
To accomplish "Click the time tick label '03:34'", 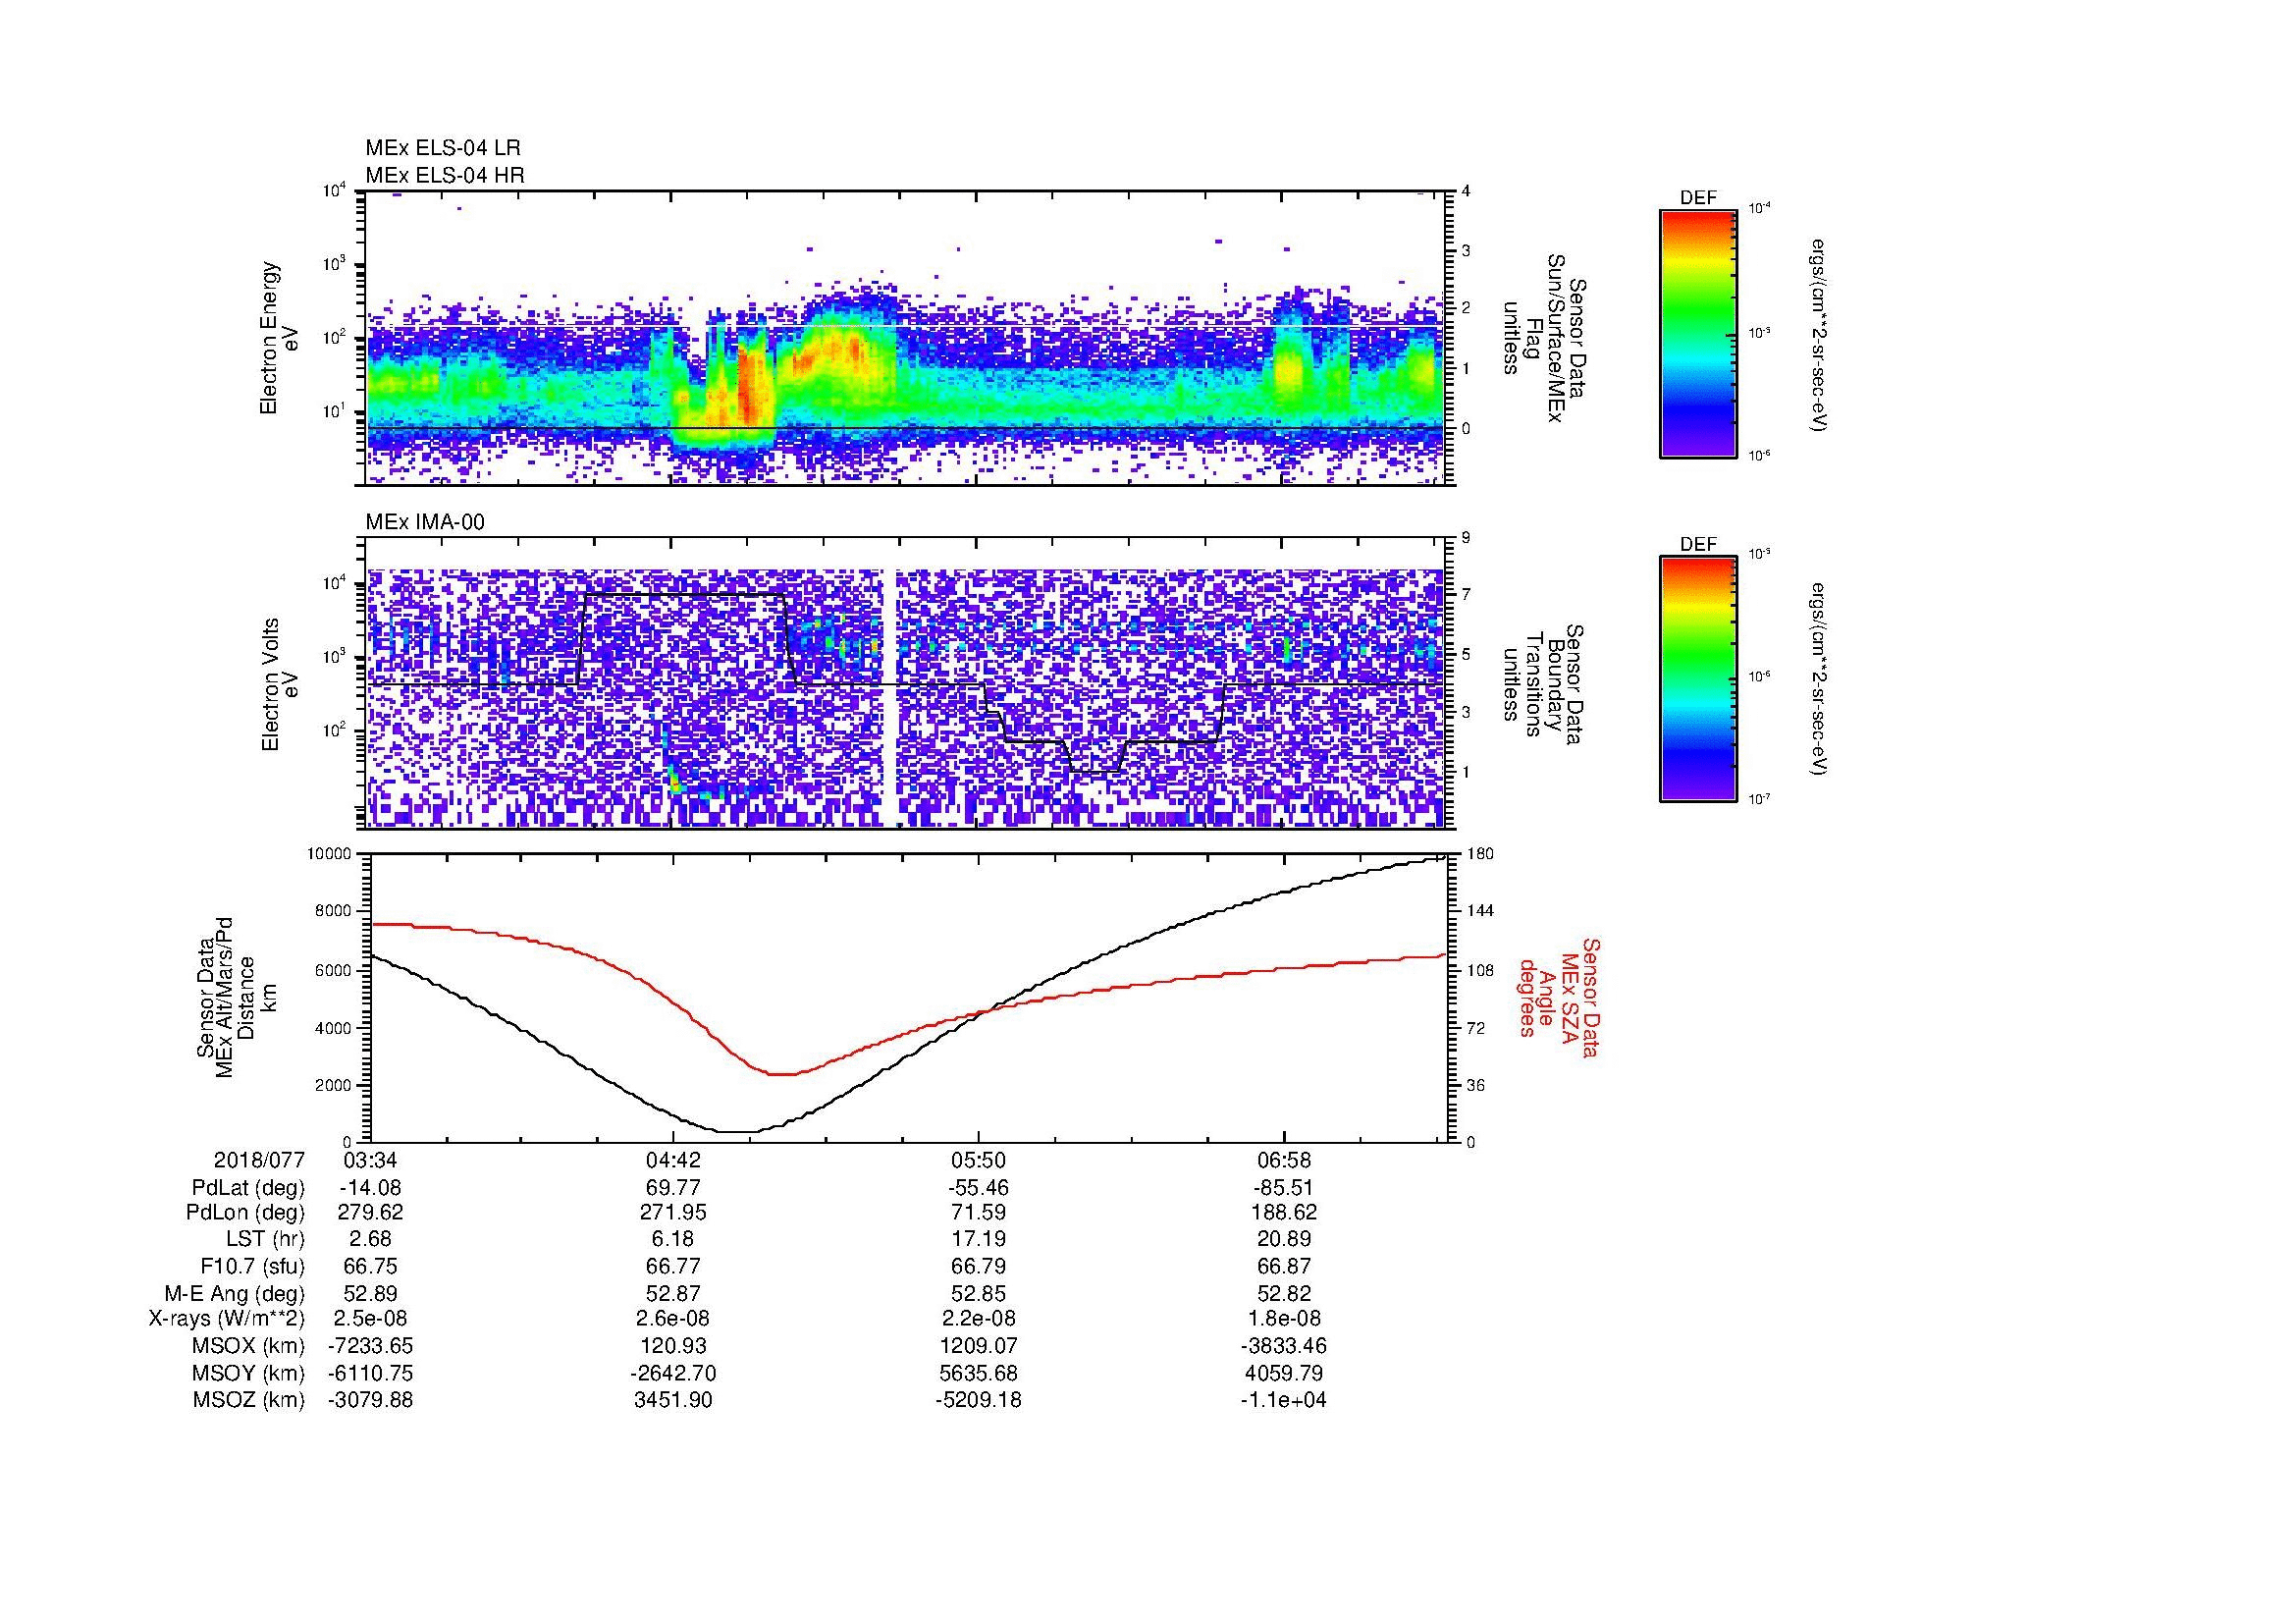I will click(x=370, y=1161).
